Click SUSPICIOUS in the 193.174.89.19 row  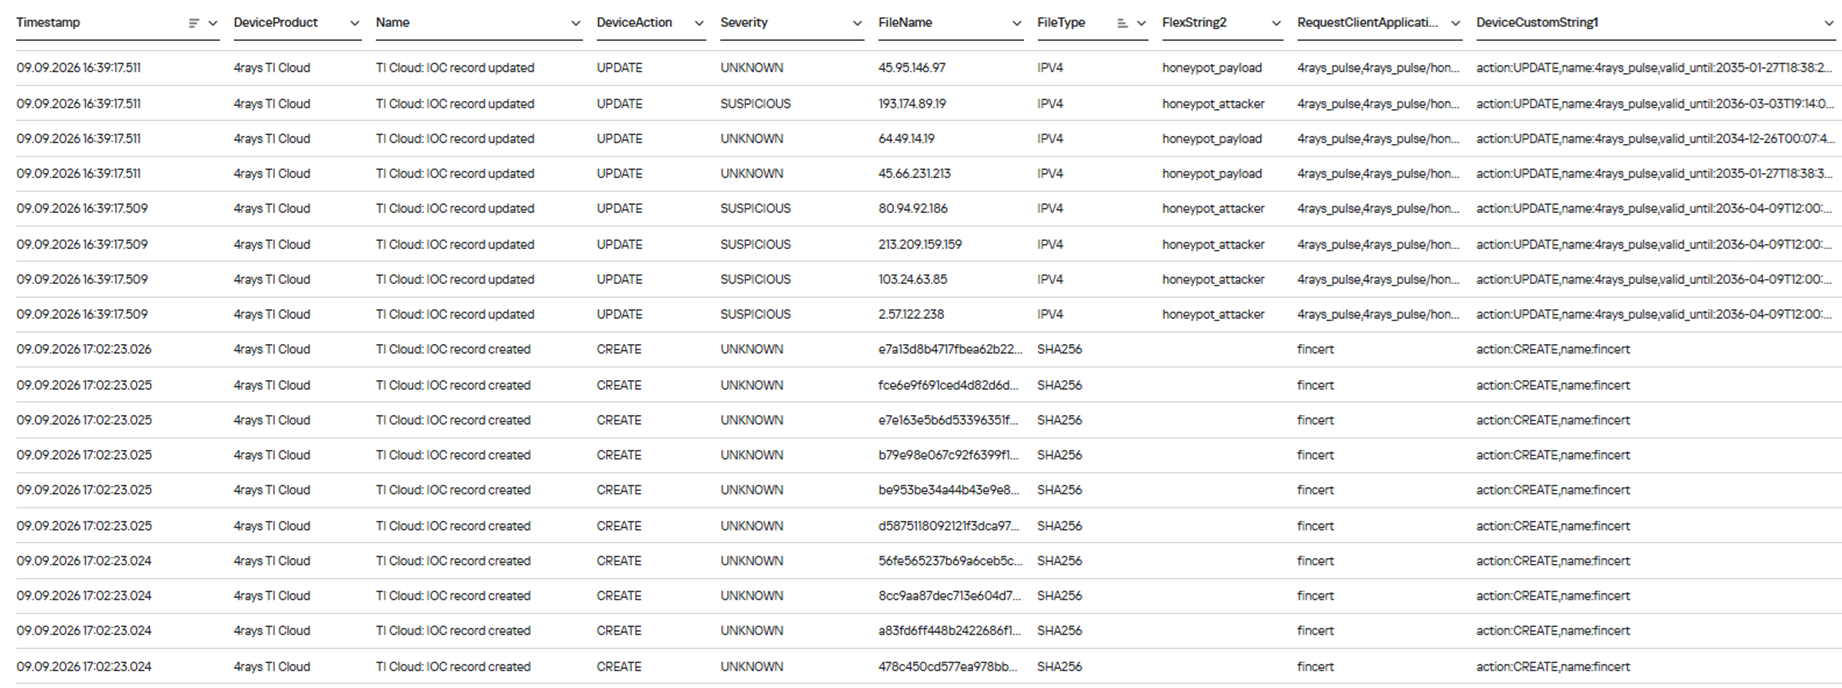755,104
